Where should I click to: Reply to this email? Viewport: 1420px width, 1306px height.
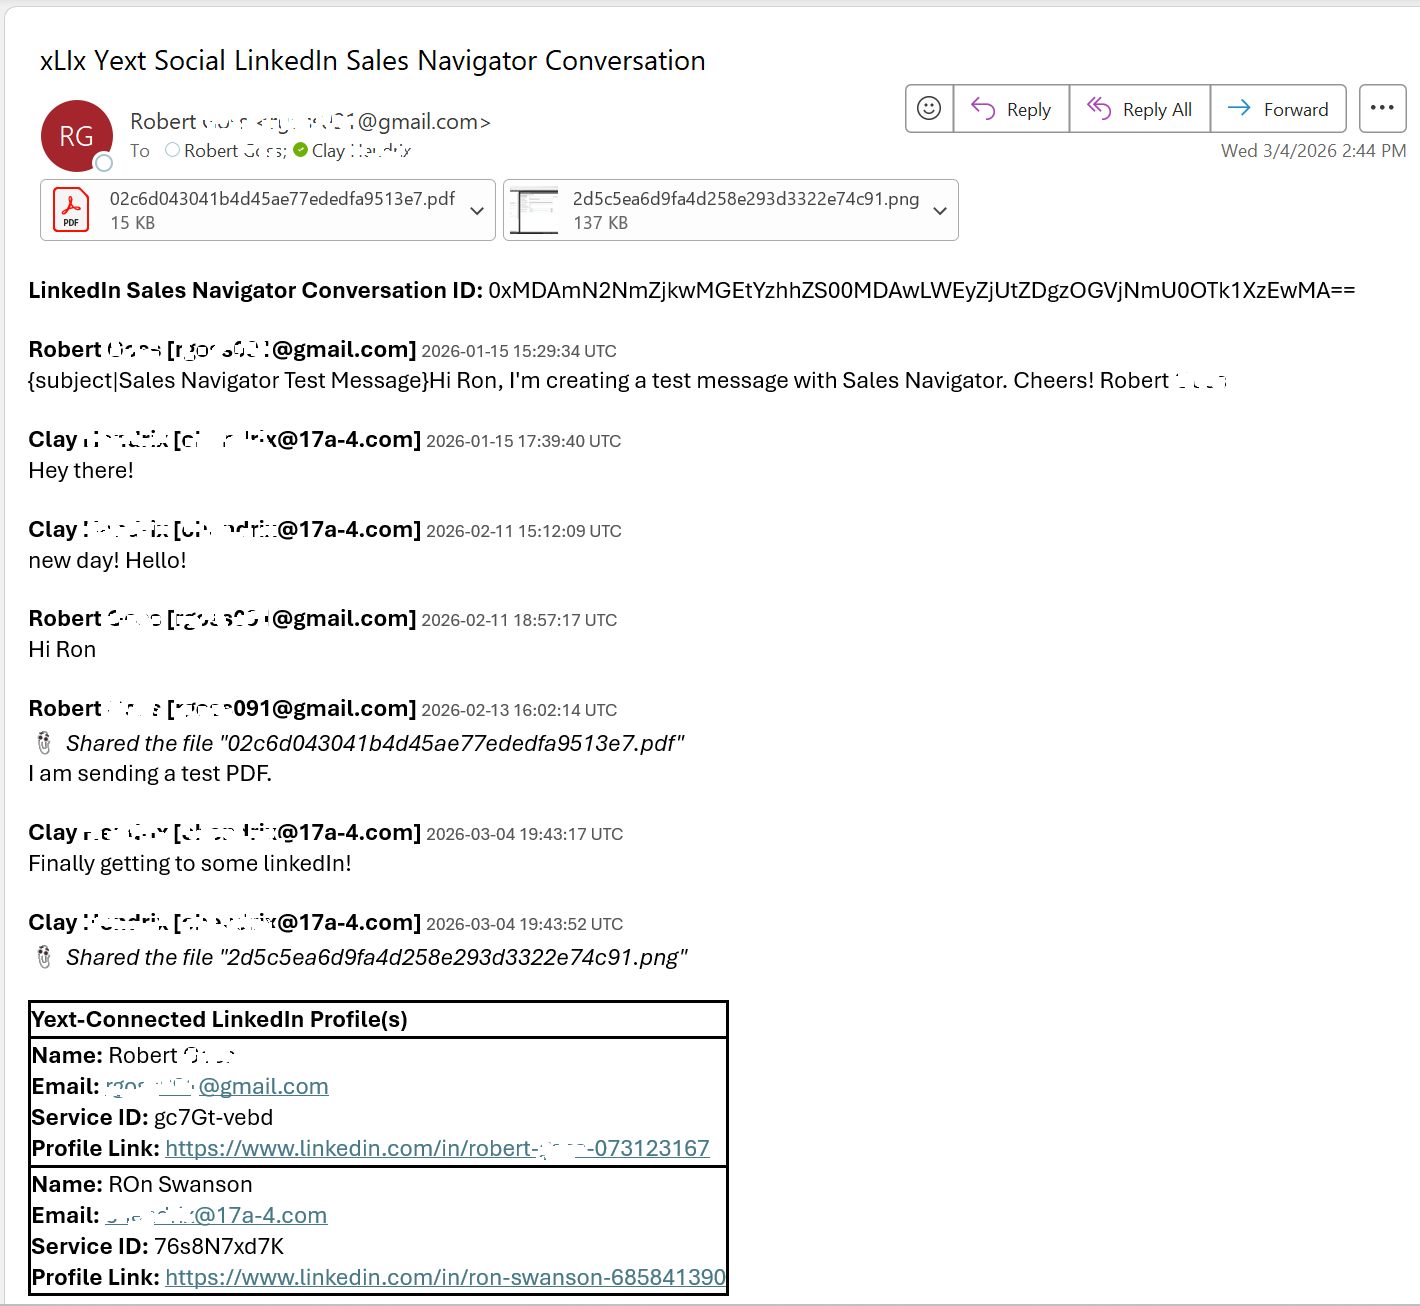[x=1011, y=108]
